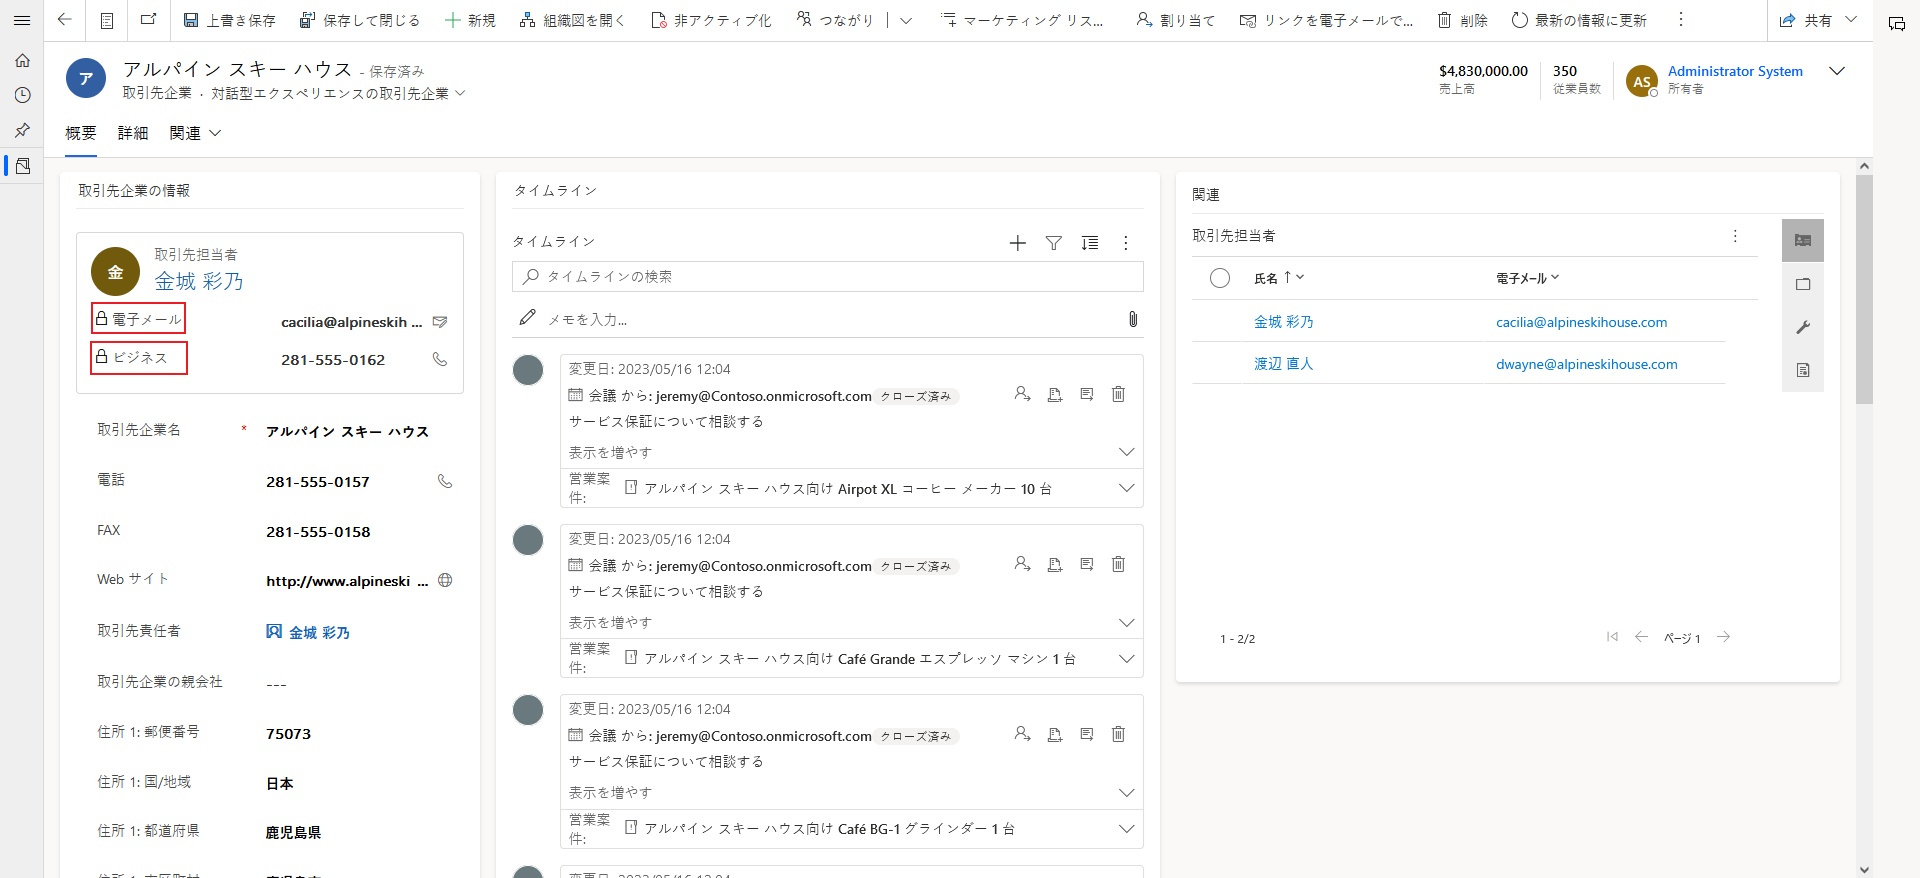This screenshot has width=1920, height=878.
Task: Open Share button dropdown chevron
Action: tap(1851, 20)
